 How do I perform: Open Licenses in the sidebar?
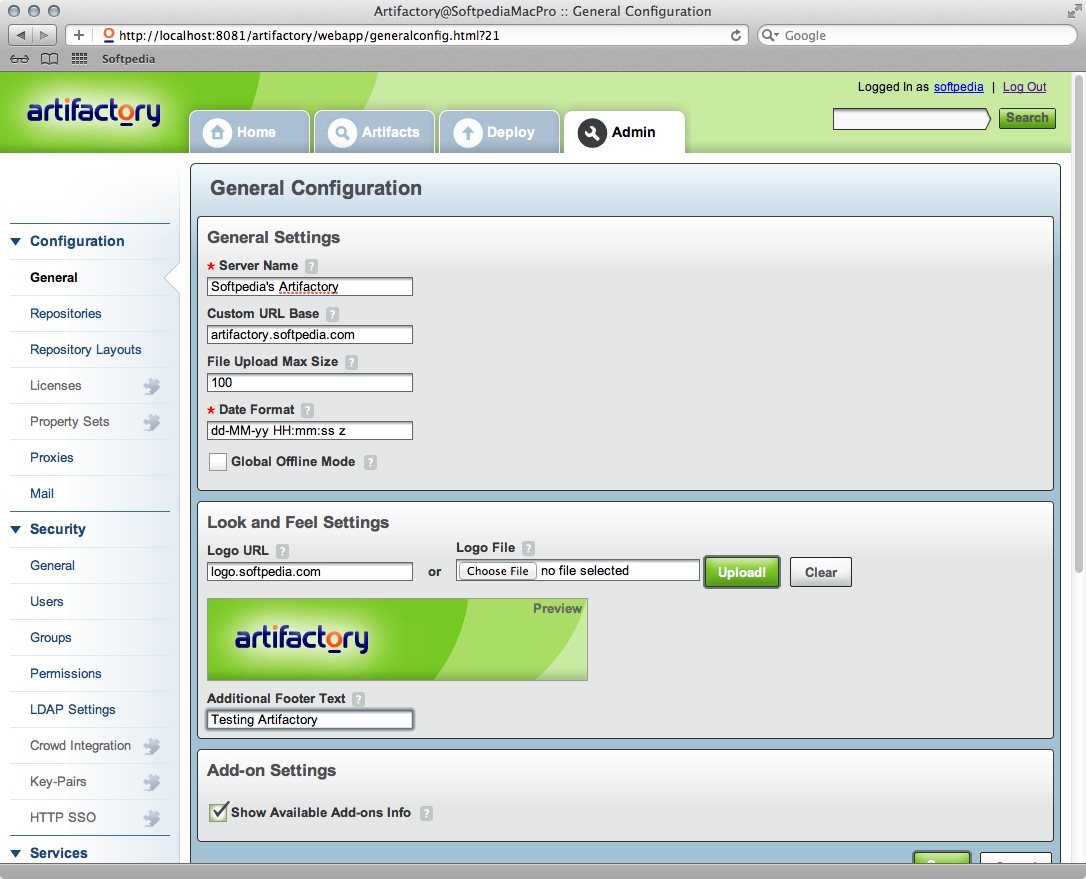[x=55, y=386]
